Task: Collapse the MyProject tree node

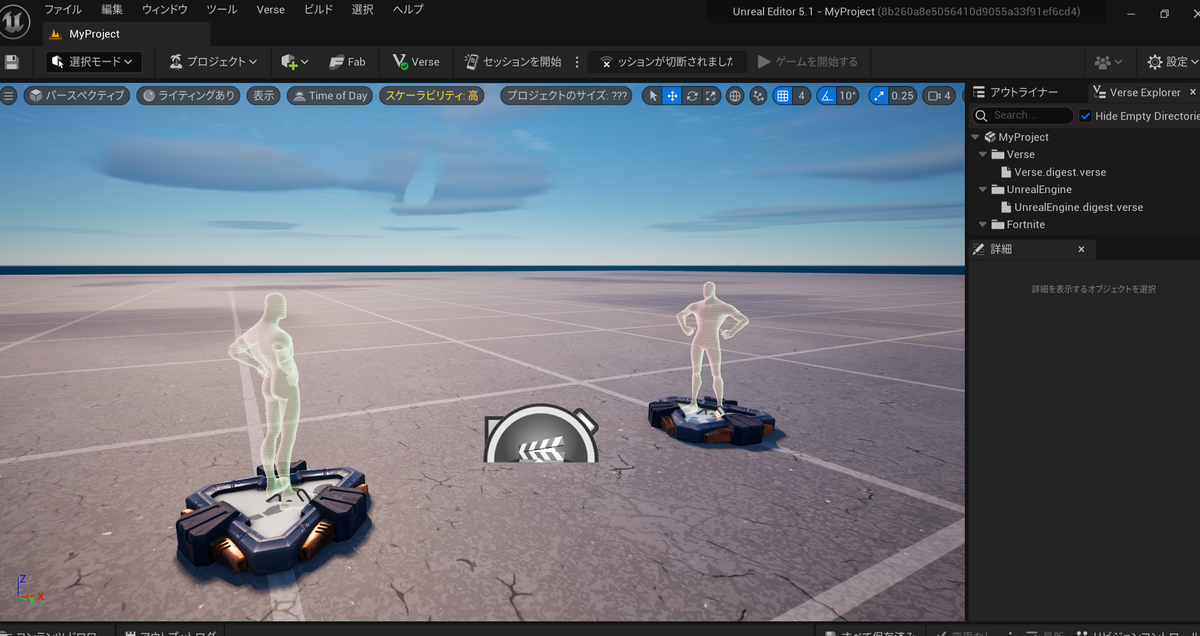Action: tap(975, 137)
